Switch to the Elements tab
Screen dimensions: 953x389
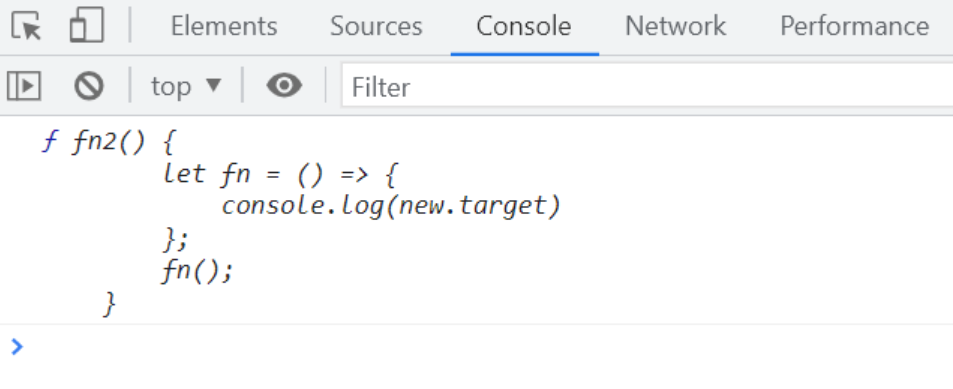click(x=224, y=26)
